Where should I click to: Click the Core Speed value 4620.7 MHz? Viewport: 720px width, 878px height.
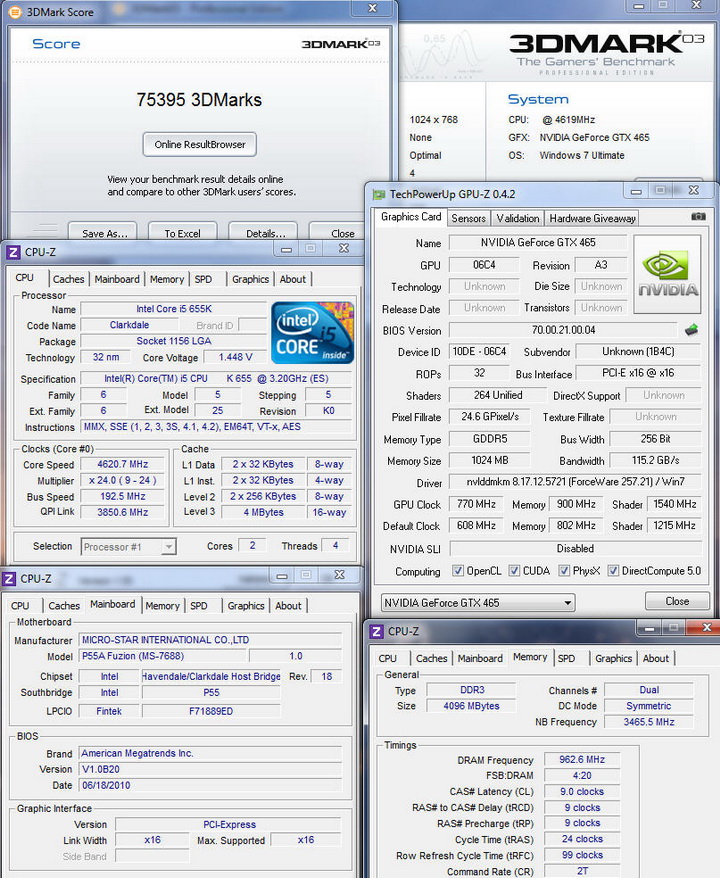tap(123, 464)
